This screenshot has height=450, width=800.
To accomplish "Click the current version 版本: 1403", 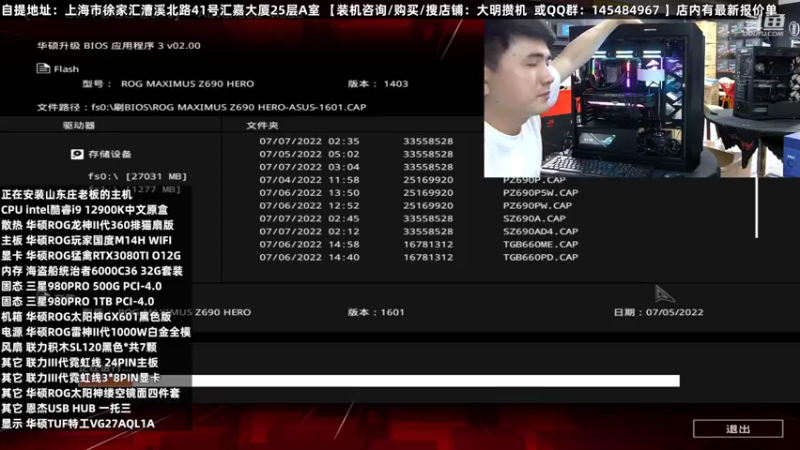I will pos(378,84).
